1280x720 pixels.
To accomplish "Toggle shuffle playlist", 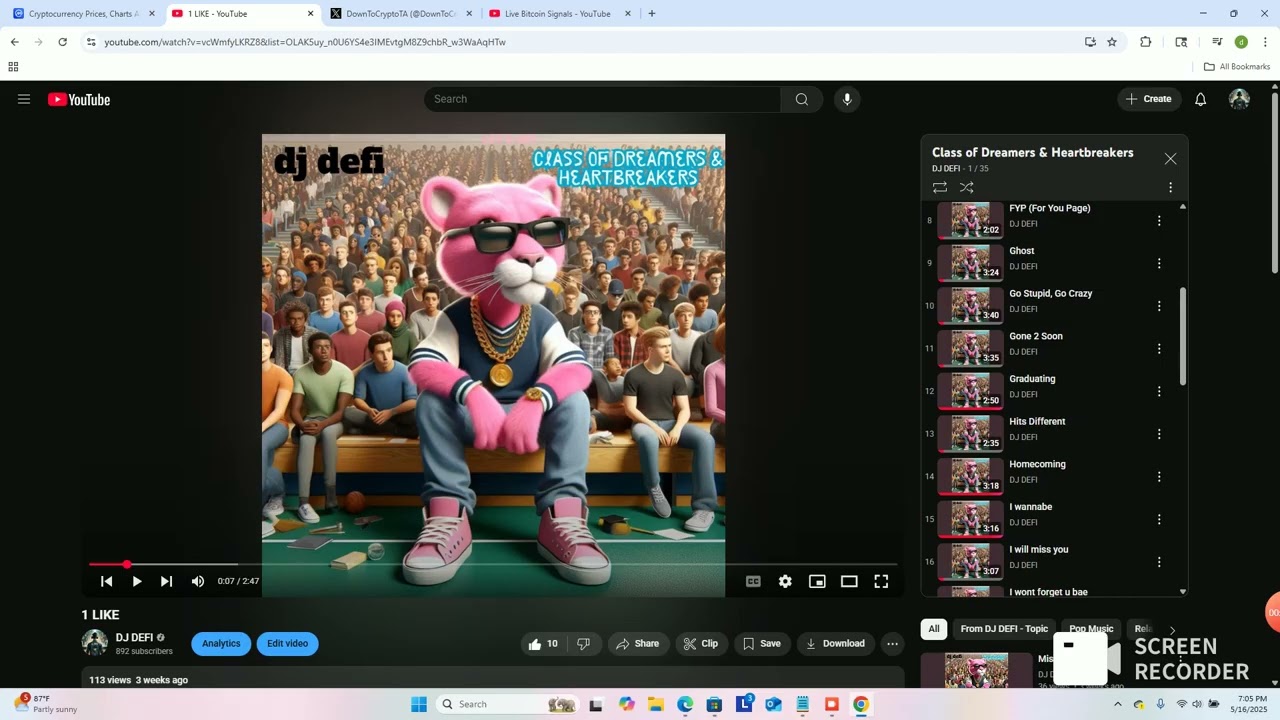I will pos(966,187).
